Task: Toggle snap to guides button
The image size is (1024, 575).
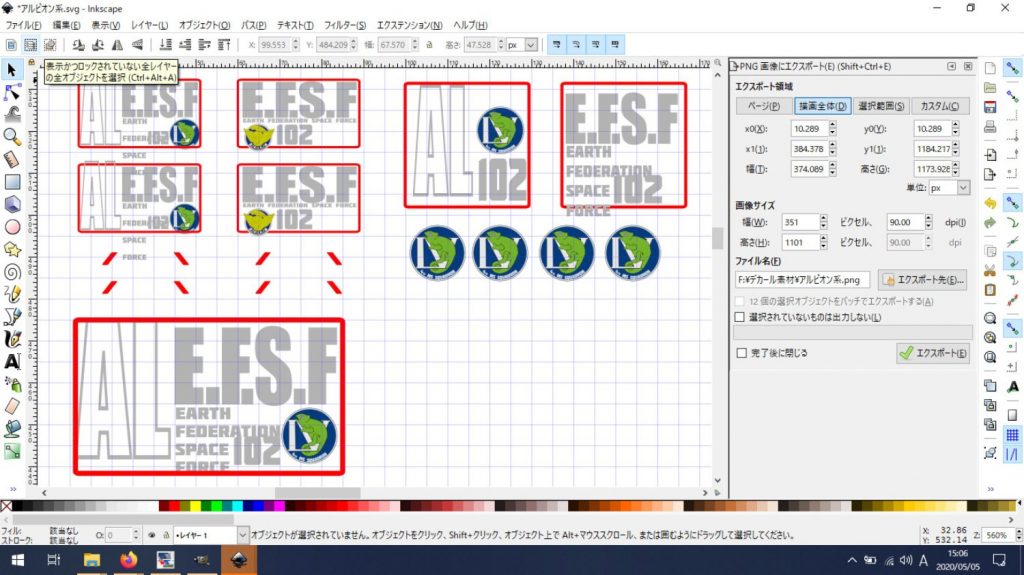Action: (x=1012, y=454)
